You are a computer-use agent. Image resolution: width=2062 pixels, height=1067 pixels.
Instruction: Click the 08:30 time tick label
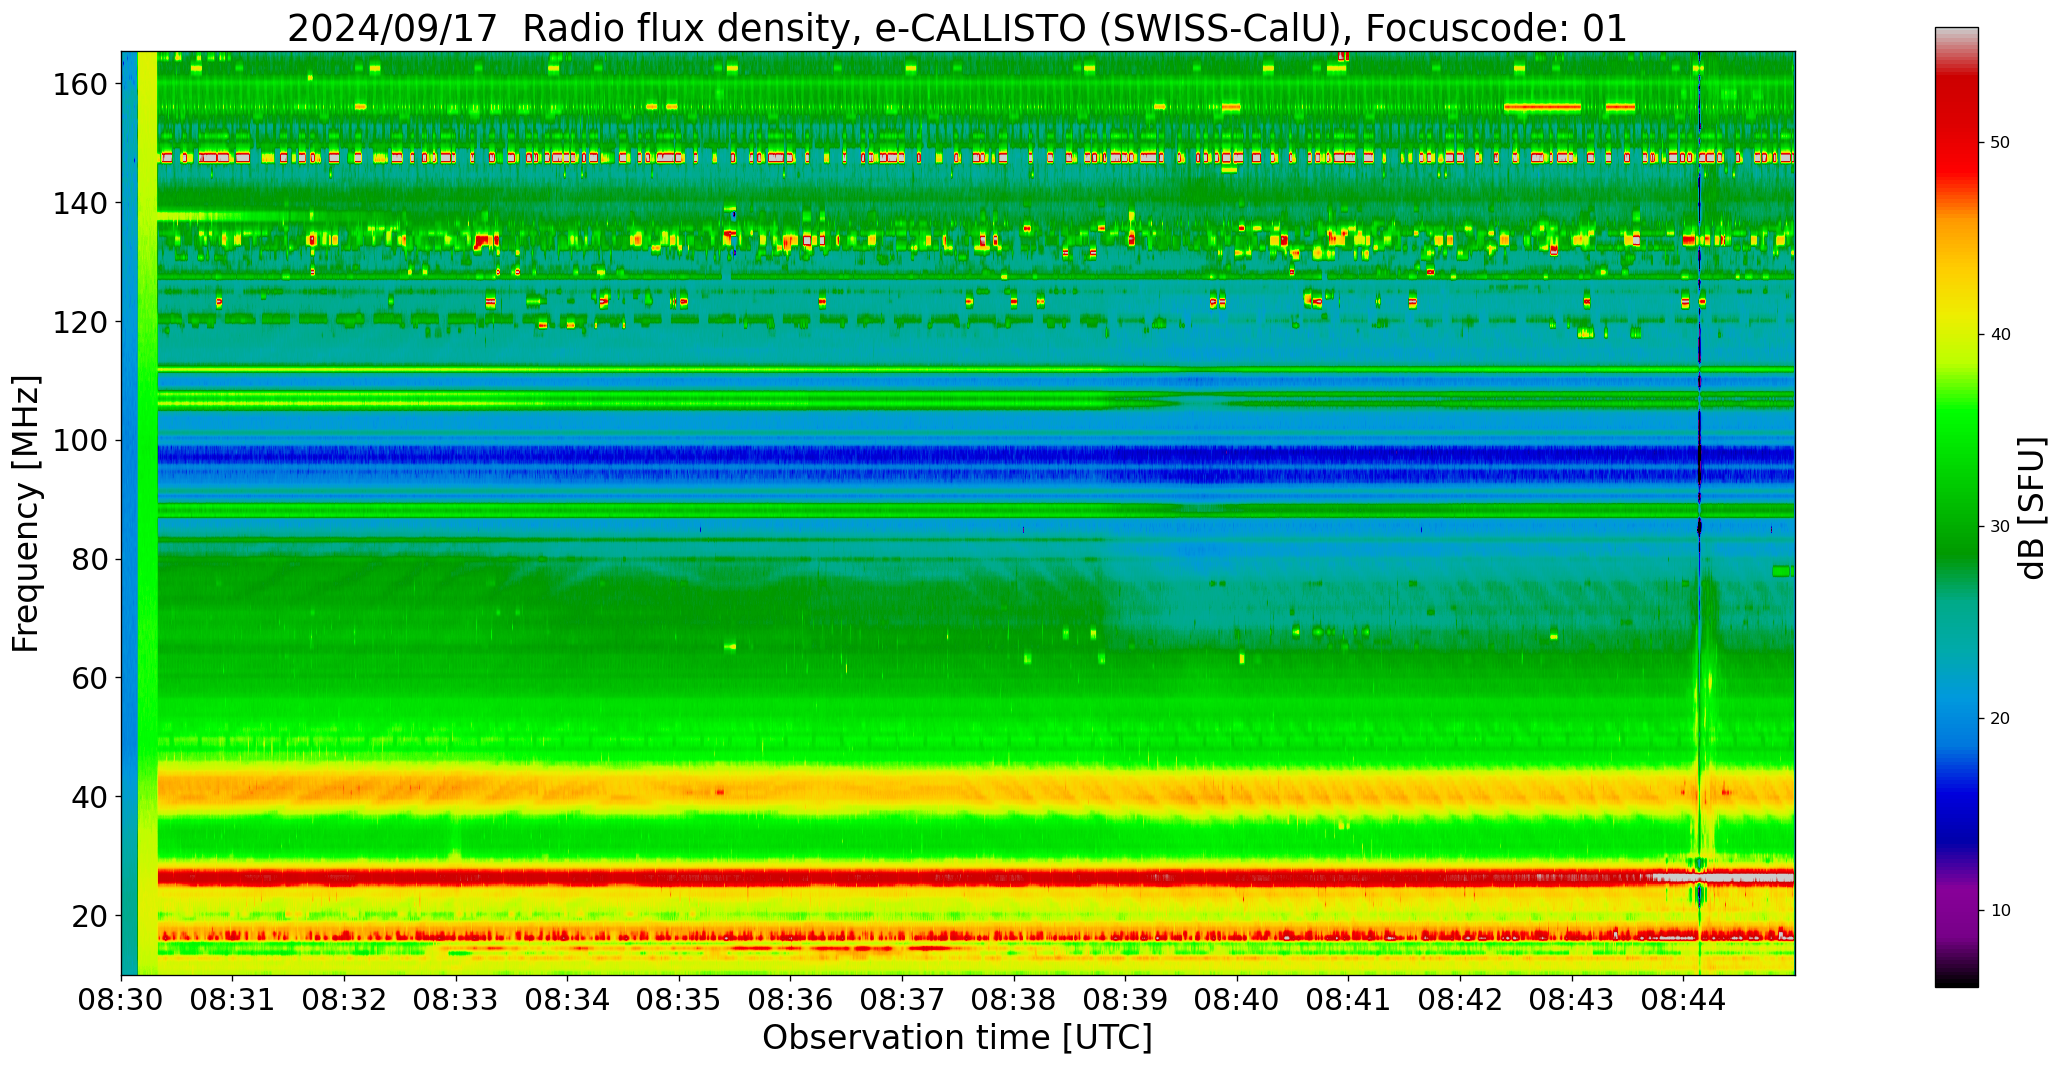122,999
